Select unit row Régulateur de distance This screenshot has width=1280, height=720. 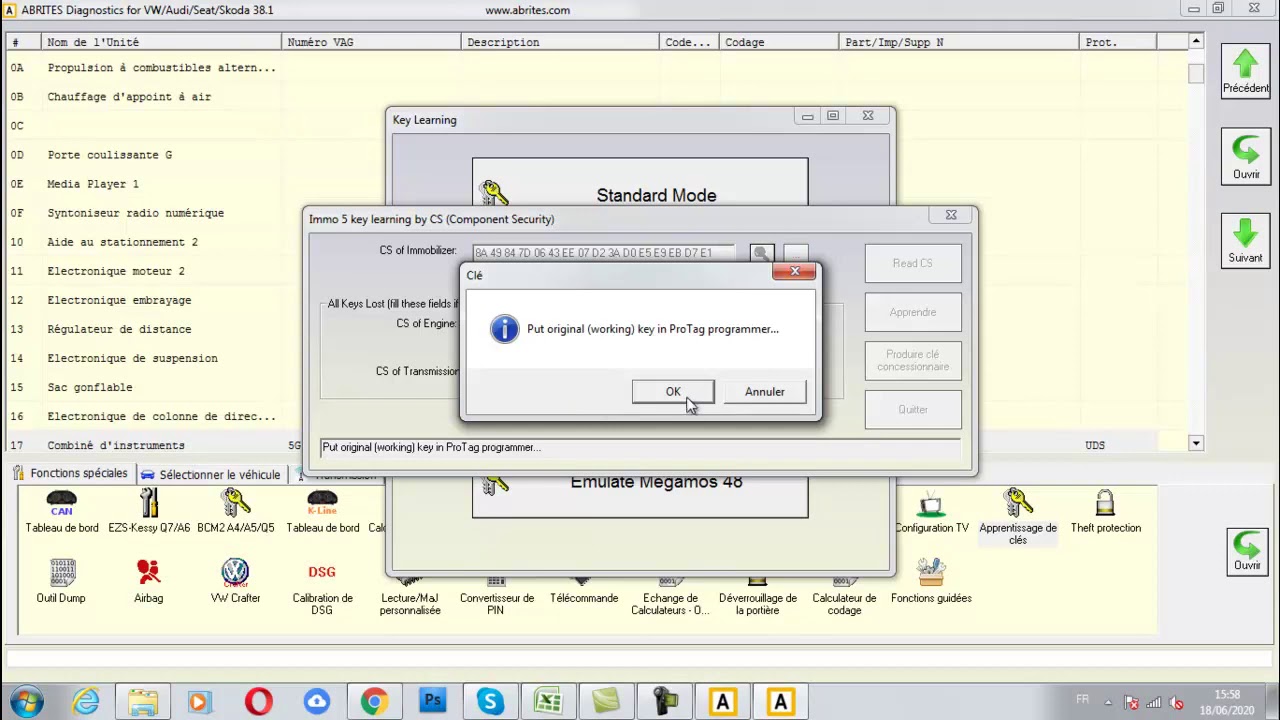tap(597, 329)
